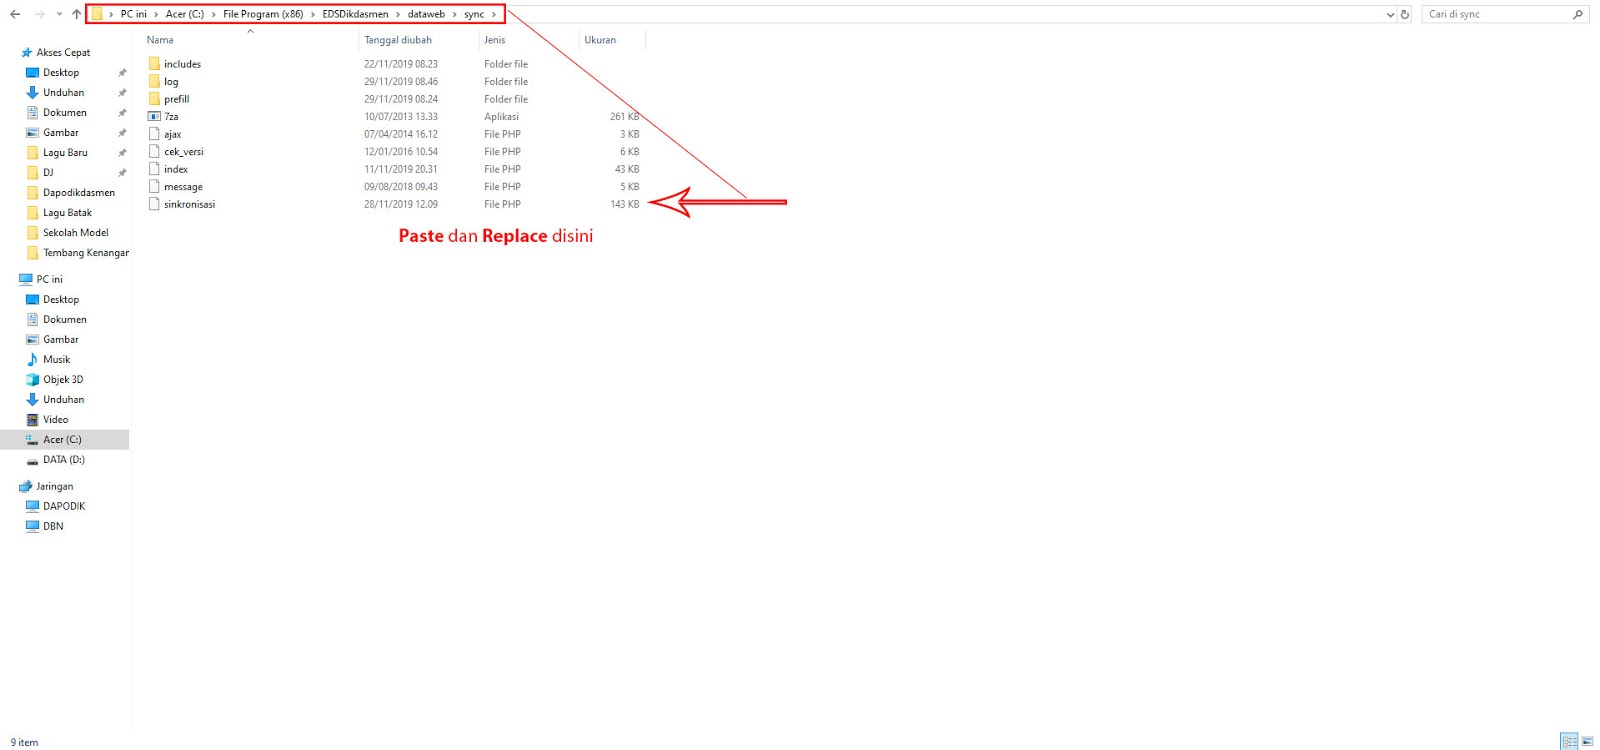Viewport: 1600px width, 750px height.
Task: Sort by the Jenis column header
Action: [495, 40]
